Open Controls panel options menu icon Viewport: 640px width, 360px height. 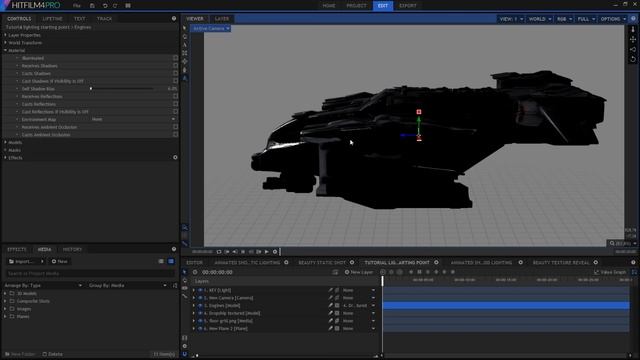point(174,18)
